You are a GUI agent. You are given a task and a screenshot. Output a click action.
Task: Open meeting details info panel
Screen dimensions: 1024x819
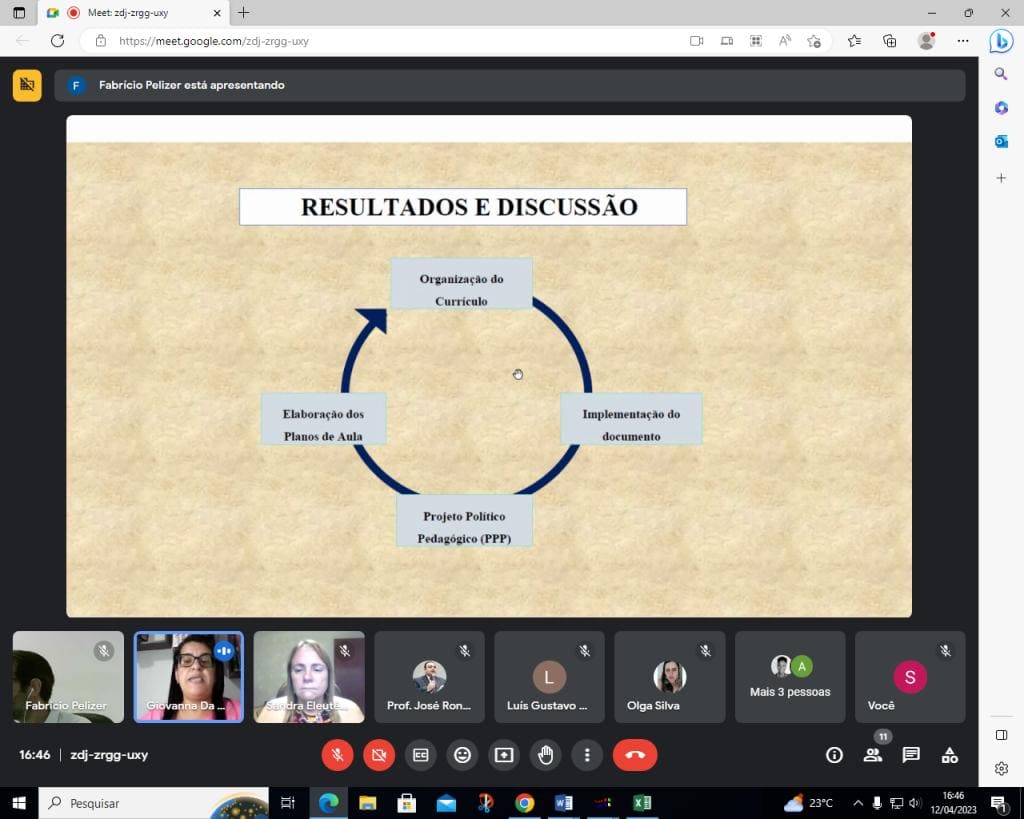[834, 755]
